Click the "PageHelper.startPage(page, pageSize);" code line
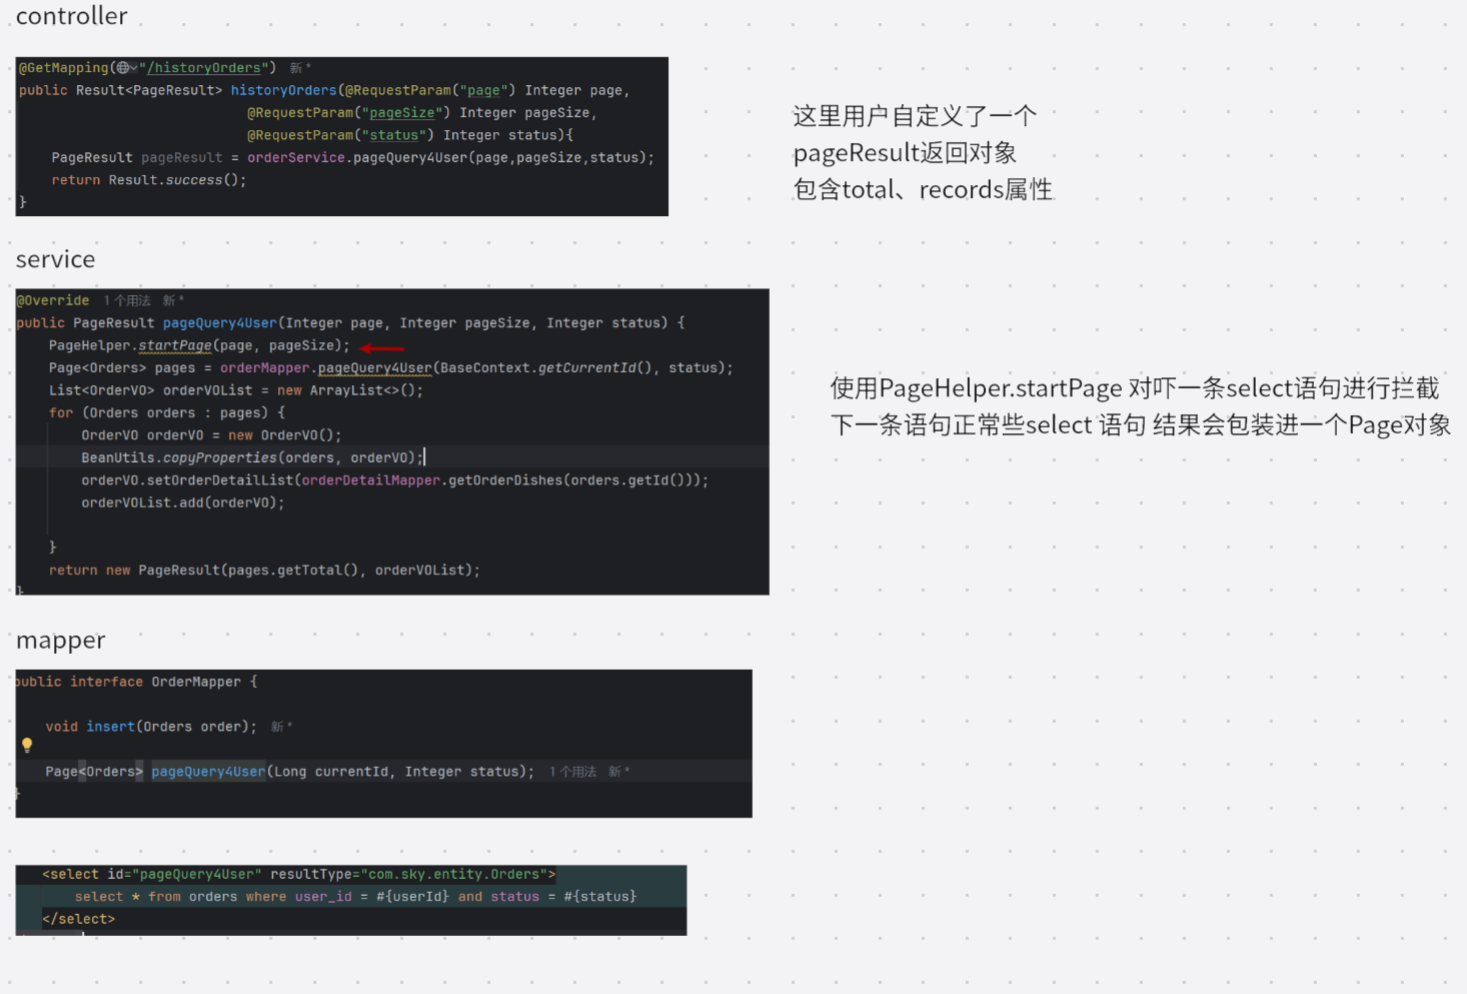The height and width of the screenshot is (994, 1467). pos(200,346)
